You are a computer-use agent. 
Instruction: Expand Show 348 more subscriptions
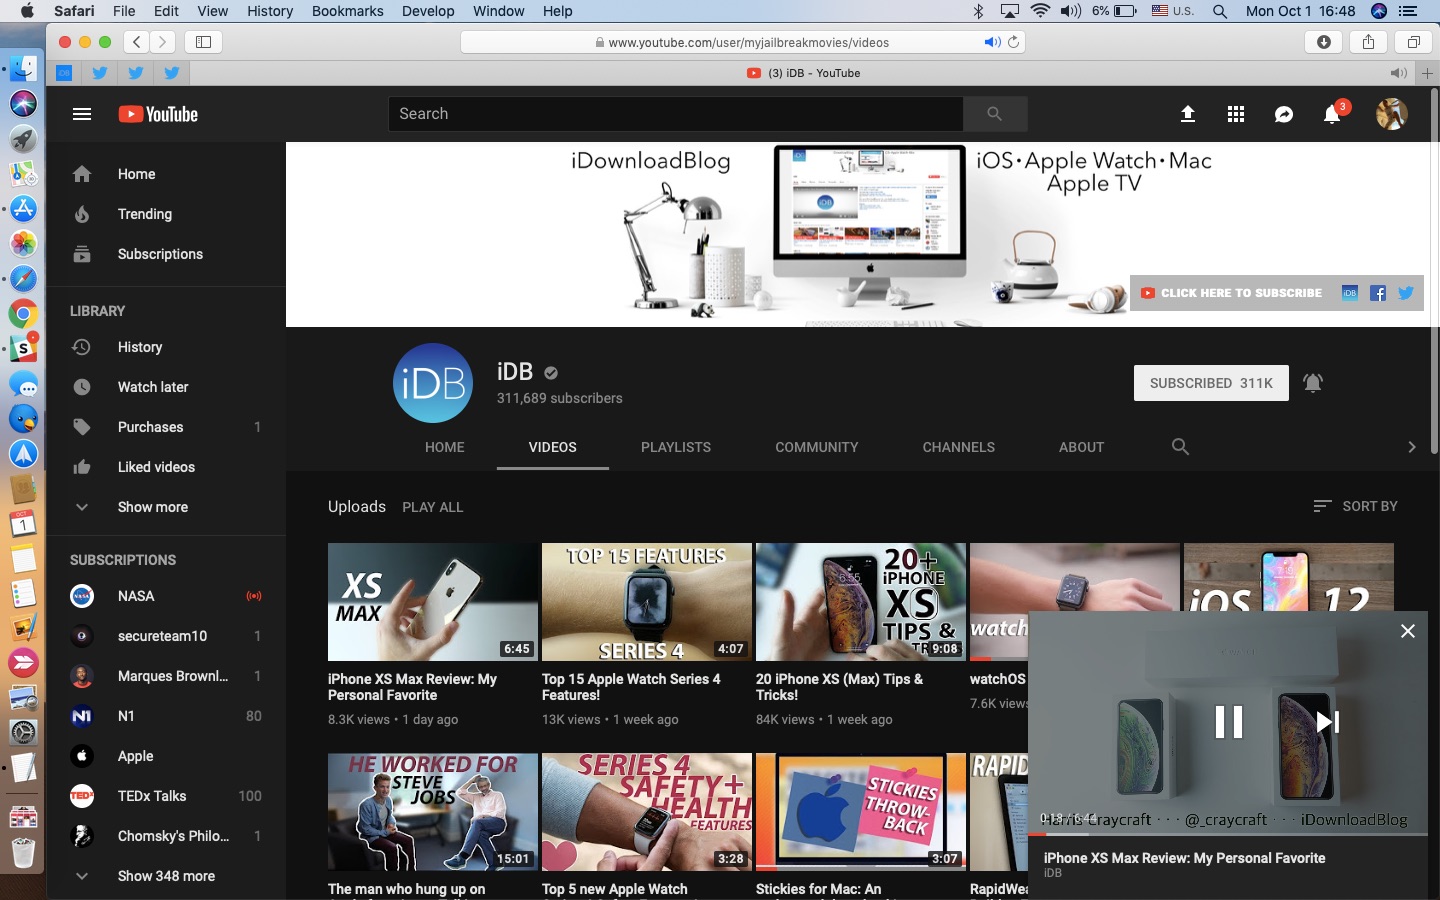coord(166,876)
